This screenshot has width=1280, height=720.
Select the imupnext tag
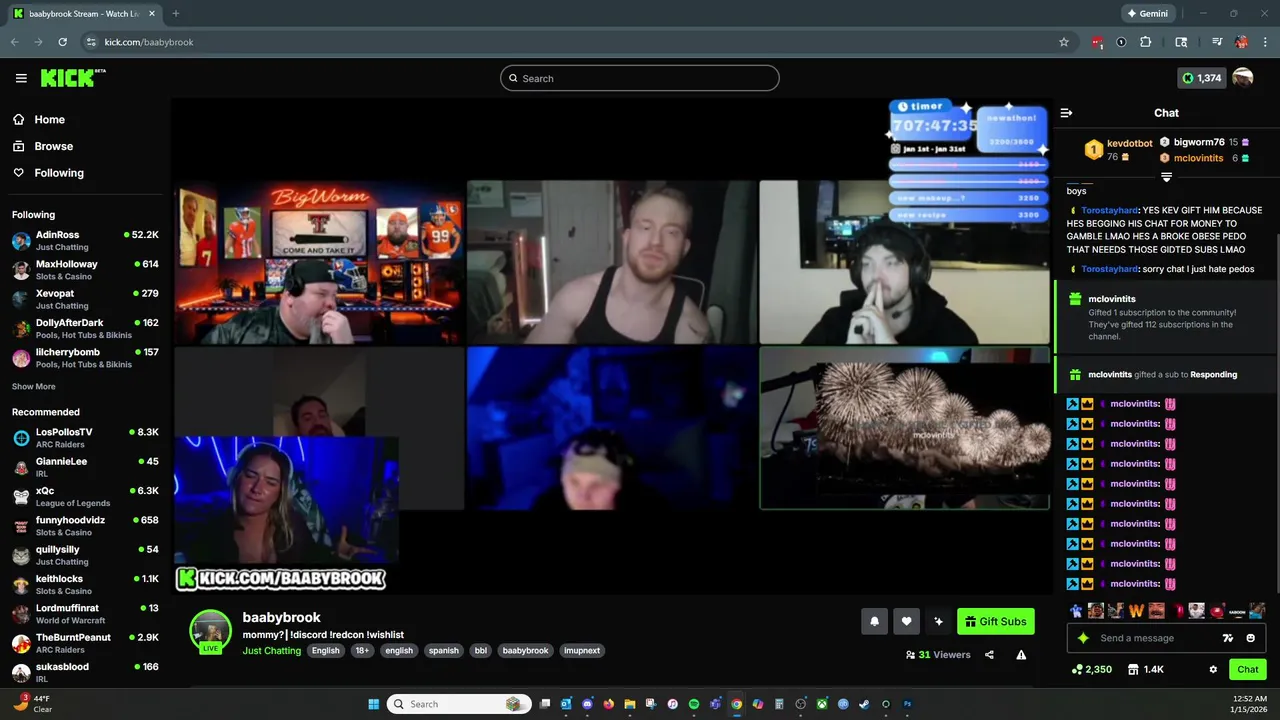tap(582, 650)
